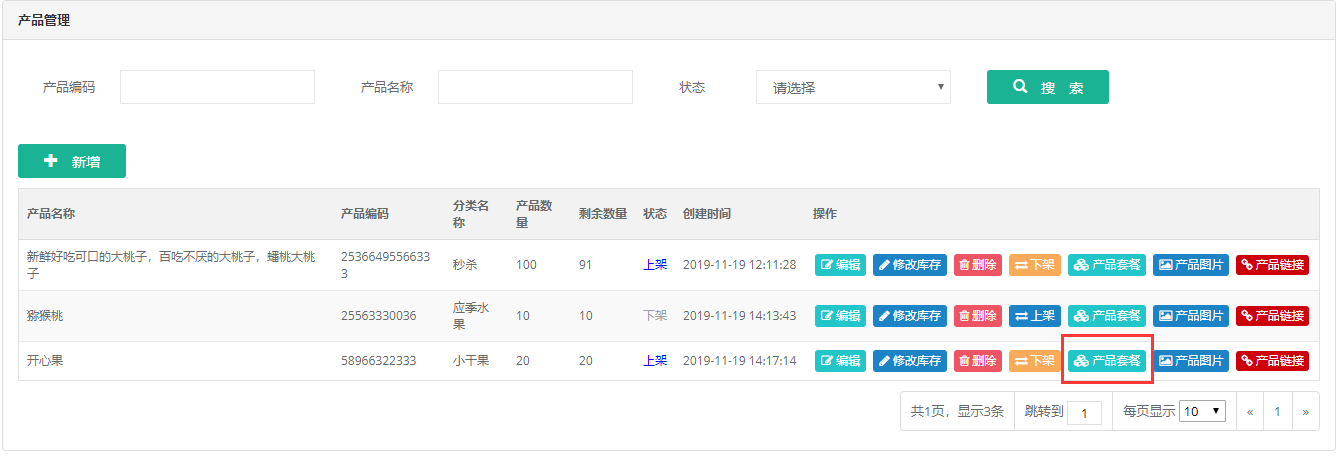Click 修改库存 for 开心果
The image size is (1339, 456).
[x=910, y=361]
